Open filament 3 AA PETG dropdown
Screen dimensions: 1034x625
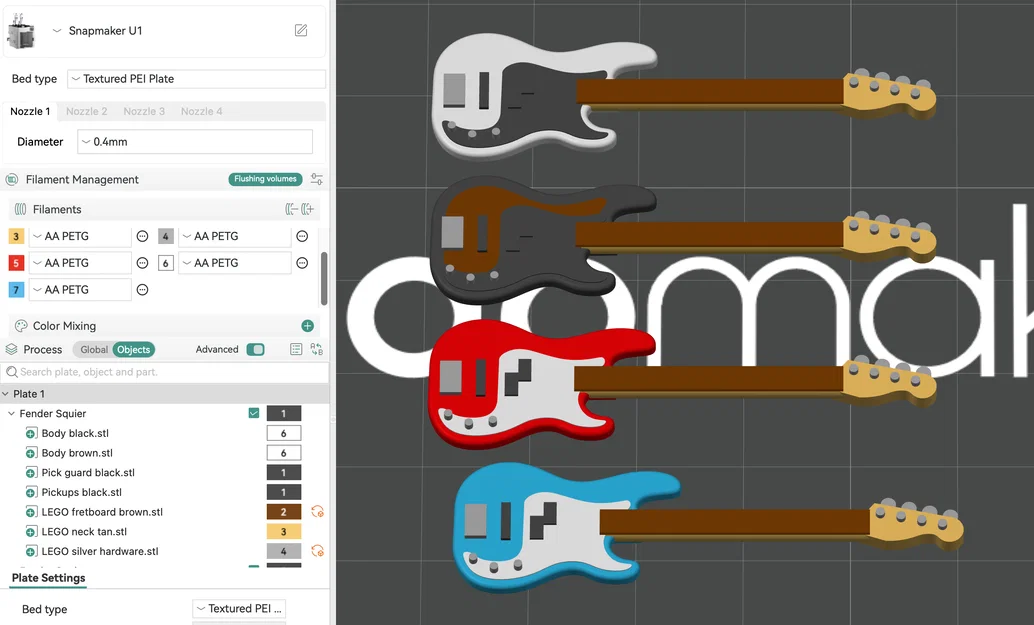tap(80, 236)
